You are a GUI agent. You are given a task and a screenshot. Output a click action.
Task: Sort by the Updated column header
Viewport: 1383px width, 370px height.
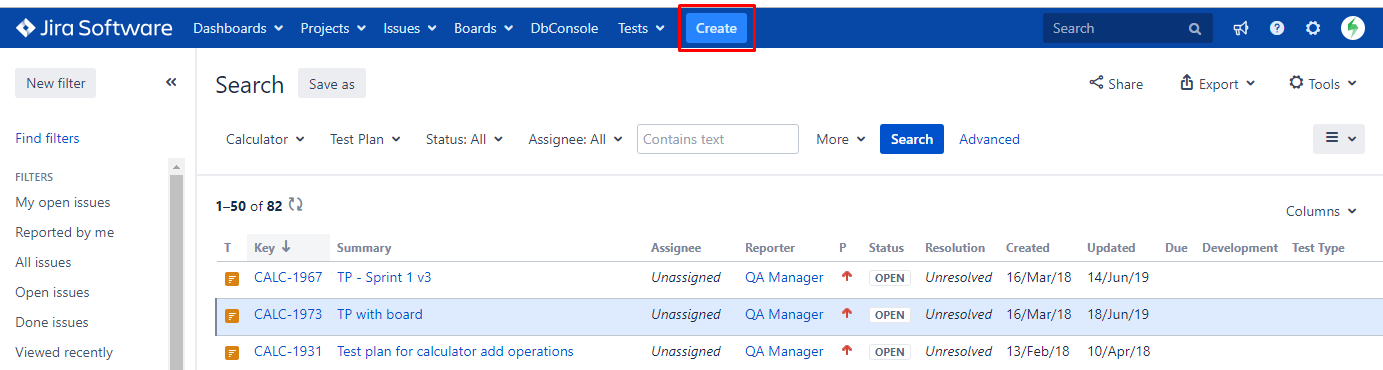pyautogui.click(x=1111, y=247)
